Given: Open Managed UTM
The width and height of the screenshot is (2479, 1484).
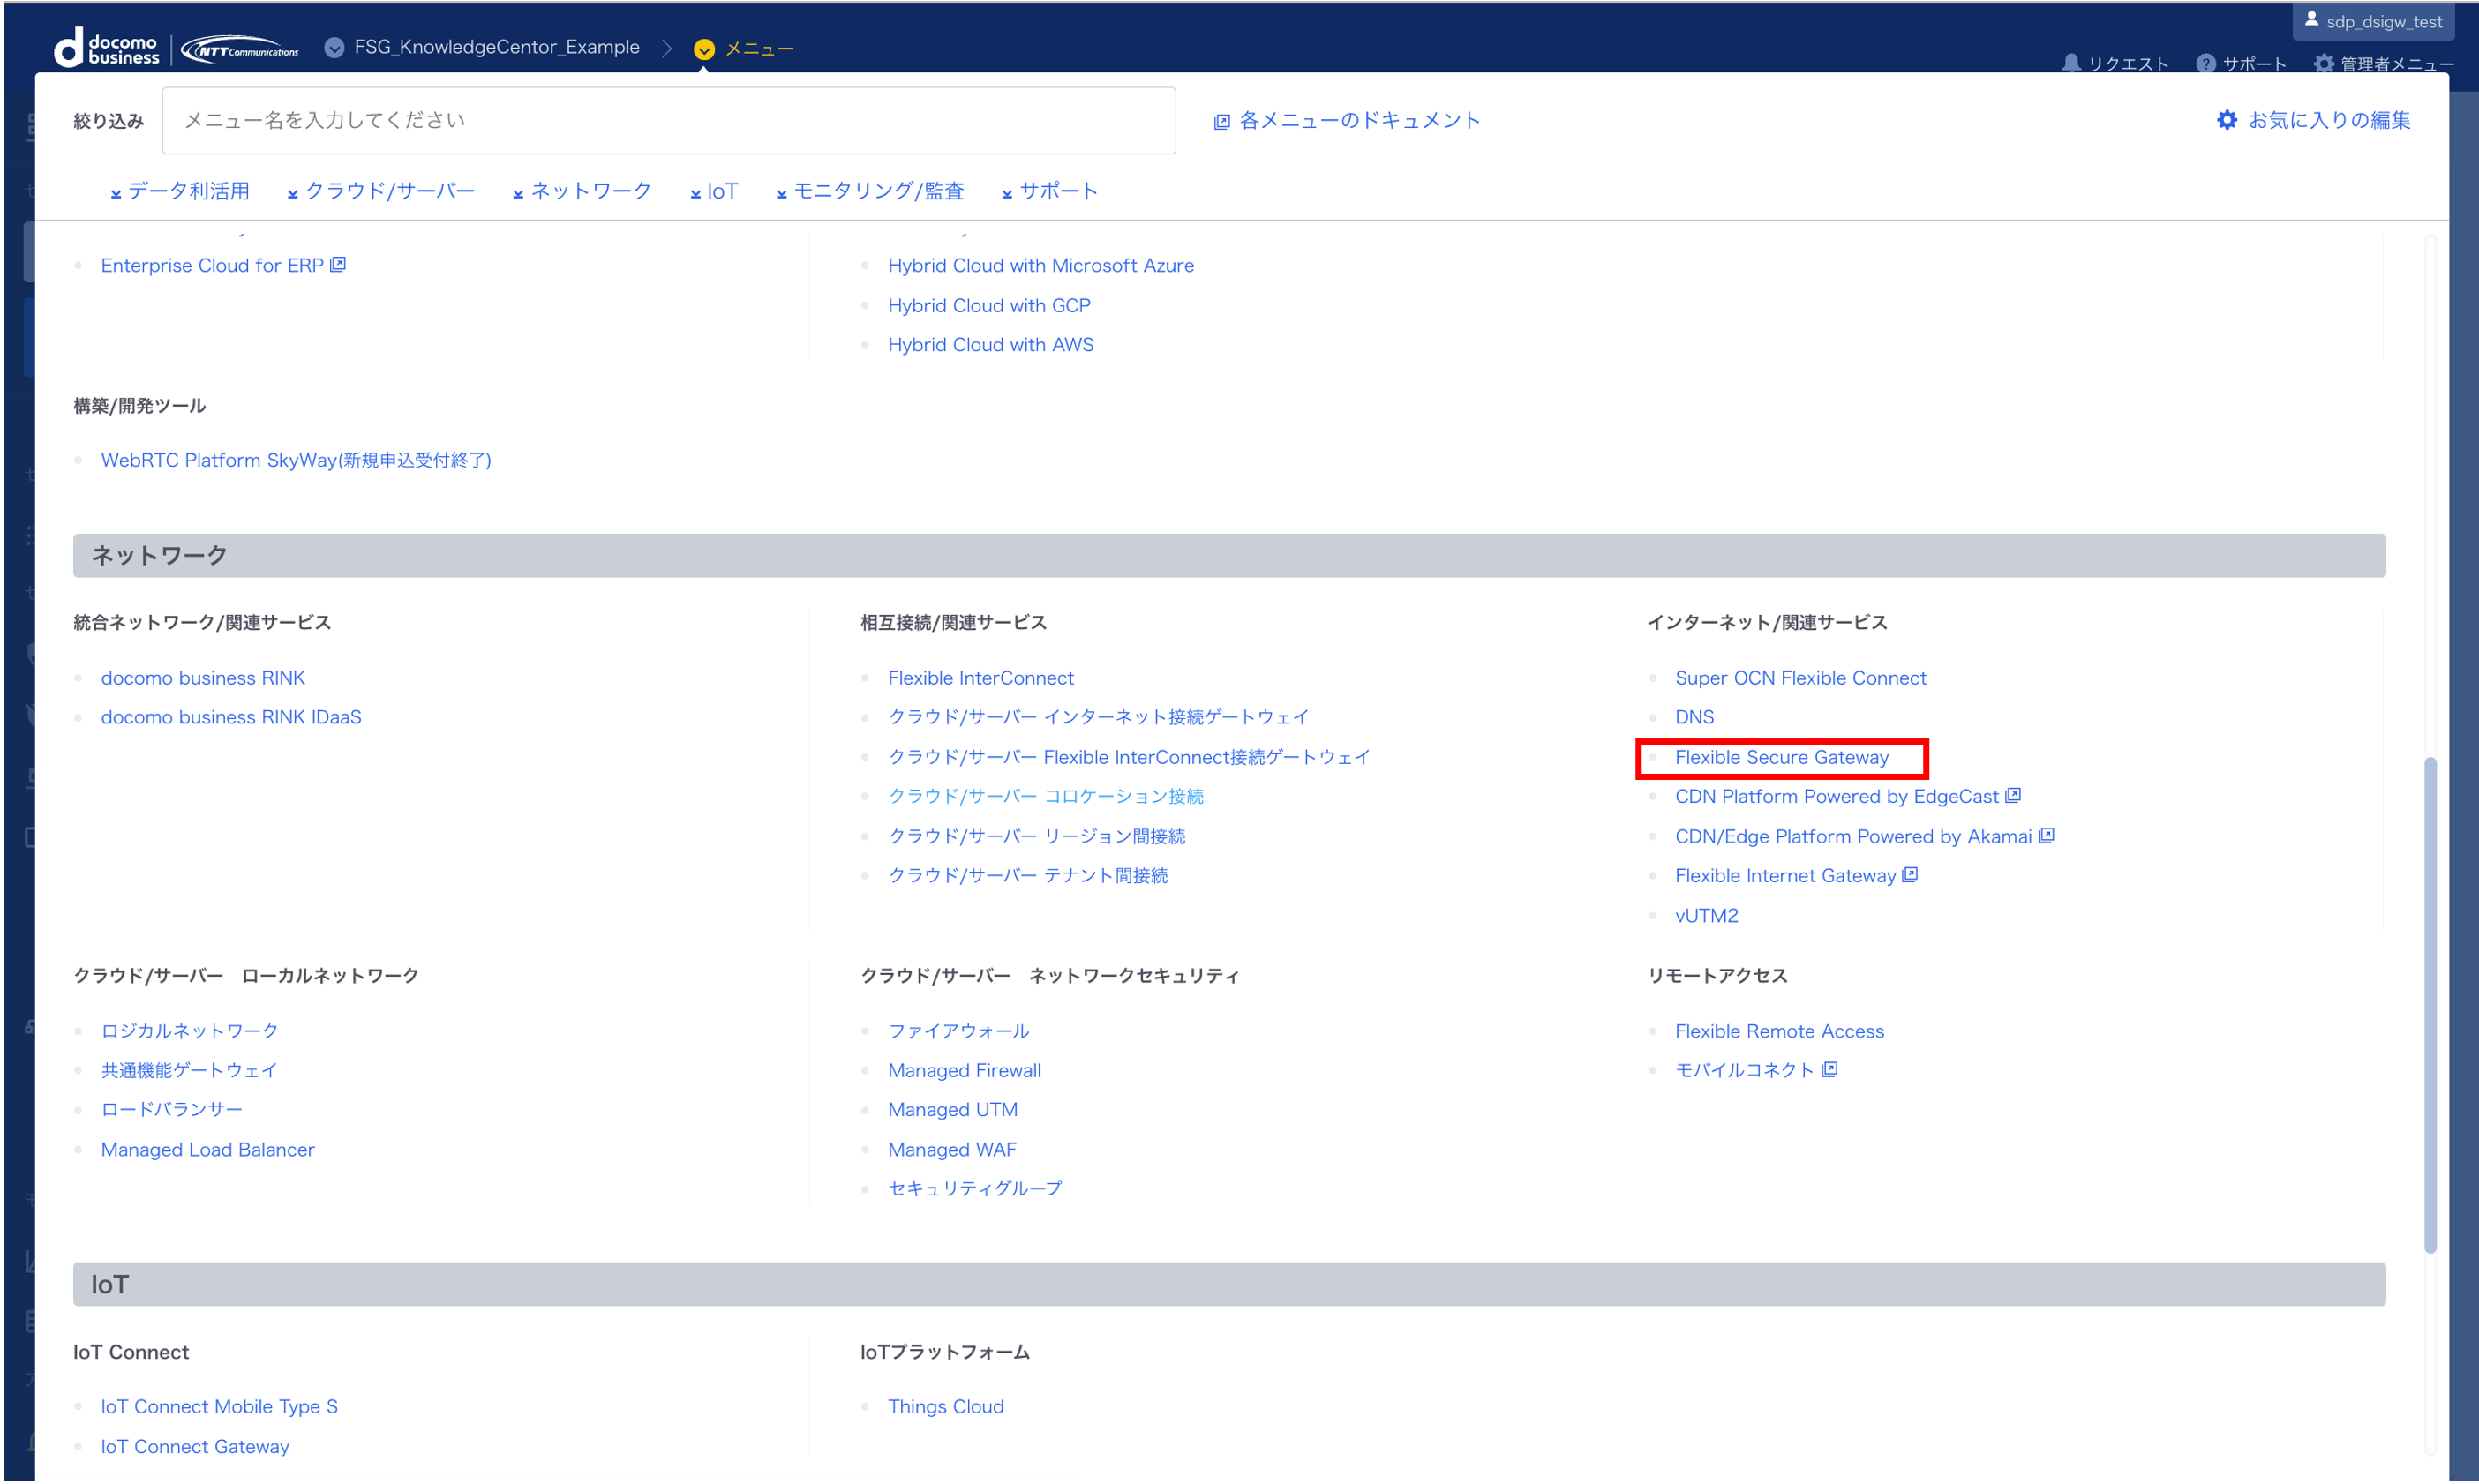Looking at the screenshot, I should [952, 1109].
